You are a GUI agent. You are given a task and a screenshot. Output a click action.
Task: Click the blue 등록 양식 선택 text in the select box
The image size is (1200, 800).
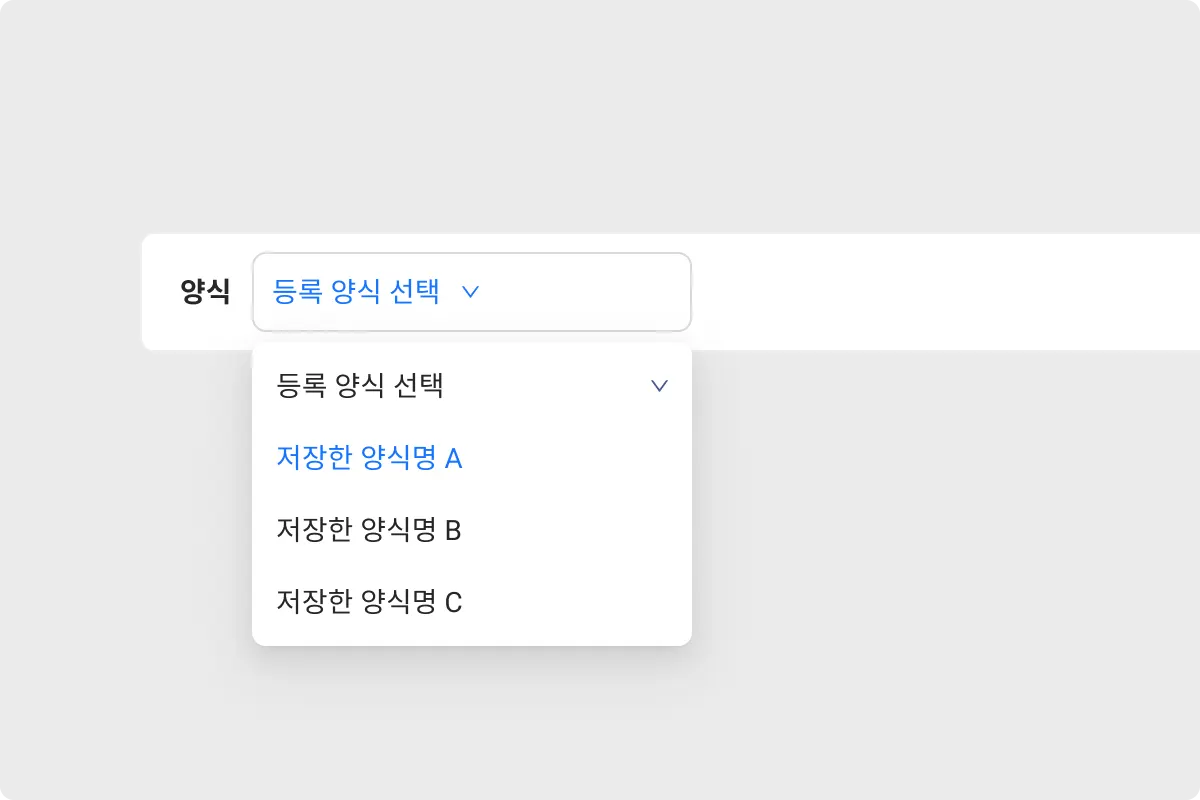tap(356, 292)
